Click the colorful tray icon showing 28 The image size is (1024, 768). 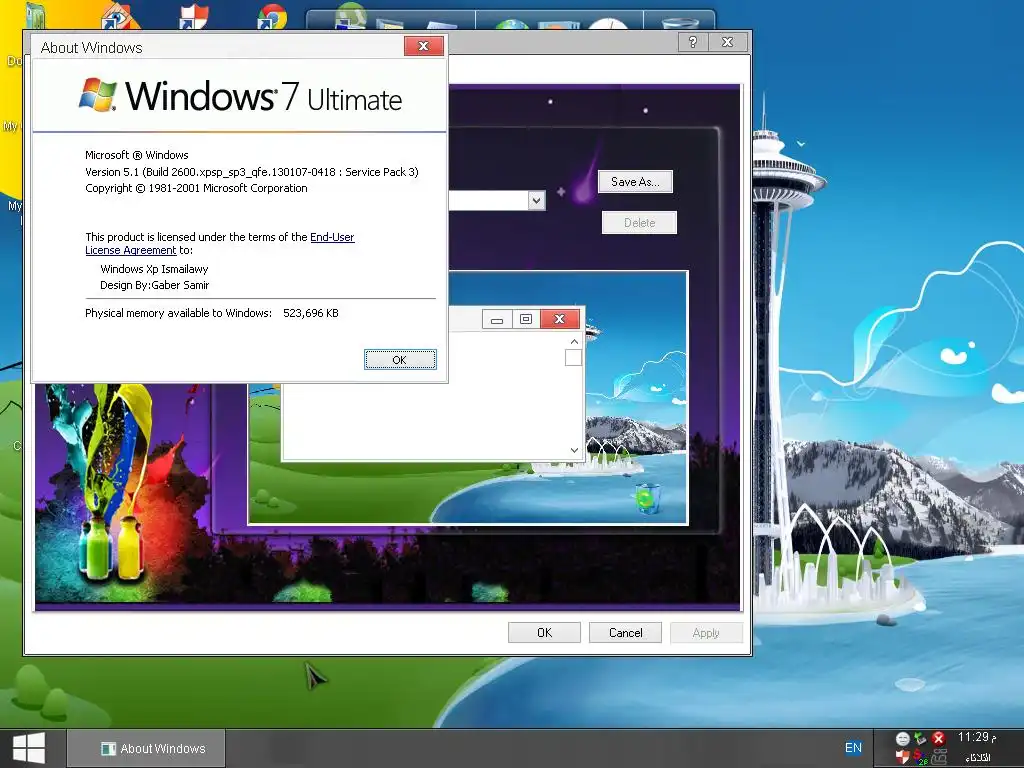pos(920,757)
